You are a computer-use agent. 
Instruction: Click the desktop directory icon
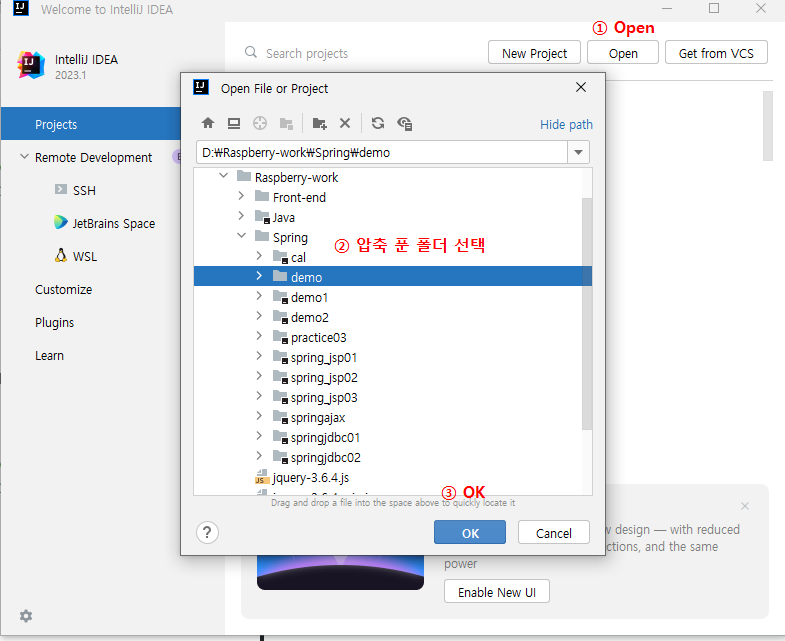tap(234, 123)
